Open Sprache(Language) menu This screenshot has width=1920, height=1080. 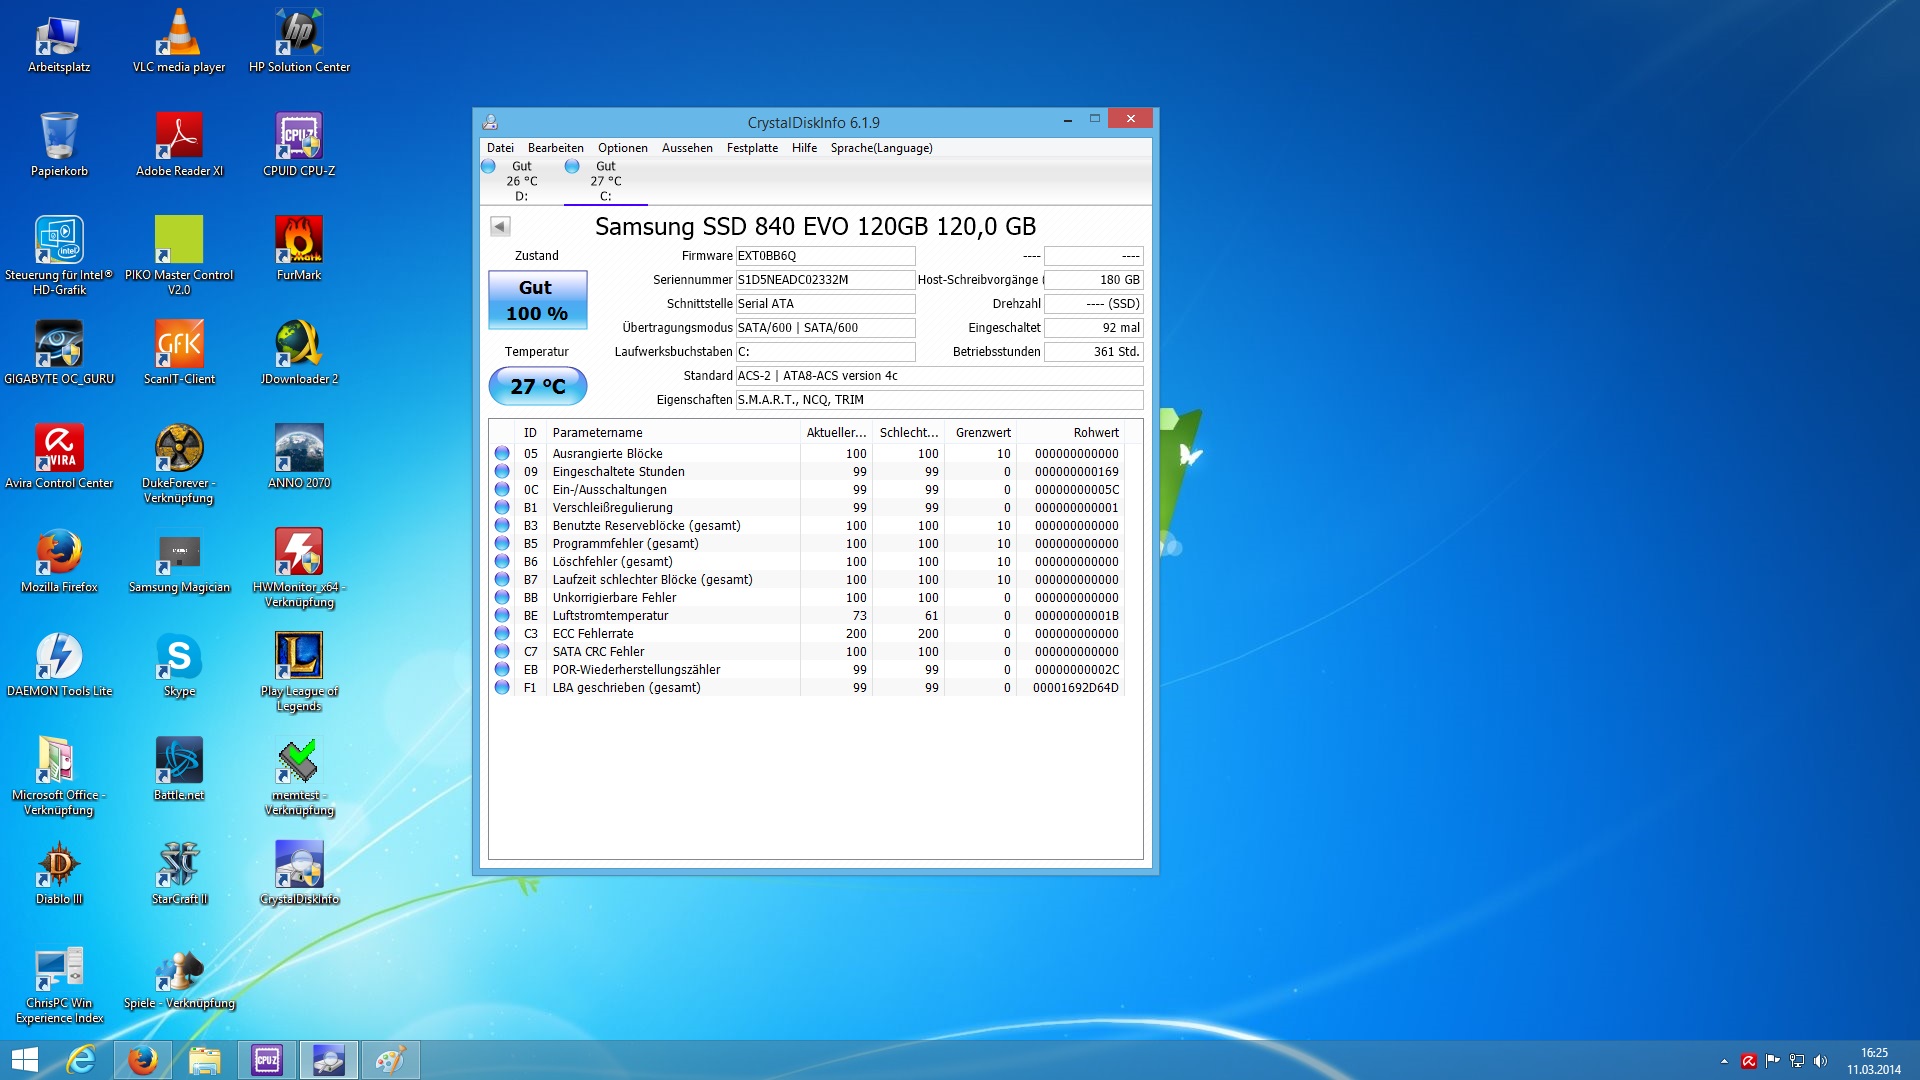pyautogui.click(x=880, y=148)
